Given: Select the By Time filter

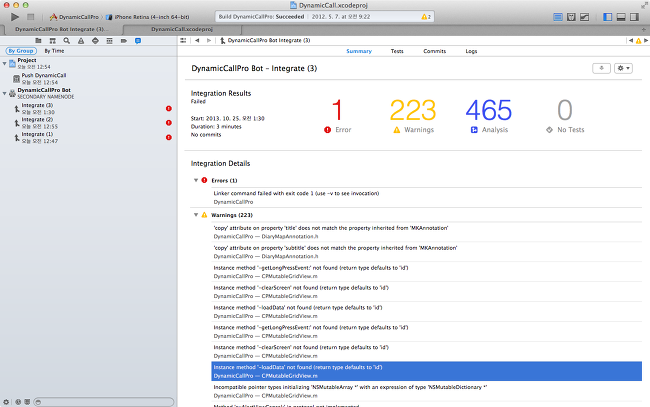Looking at the screenshot, I should [54, 51].
